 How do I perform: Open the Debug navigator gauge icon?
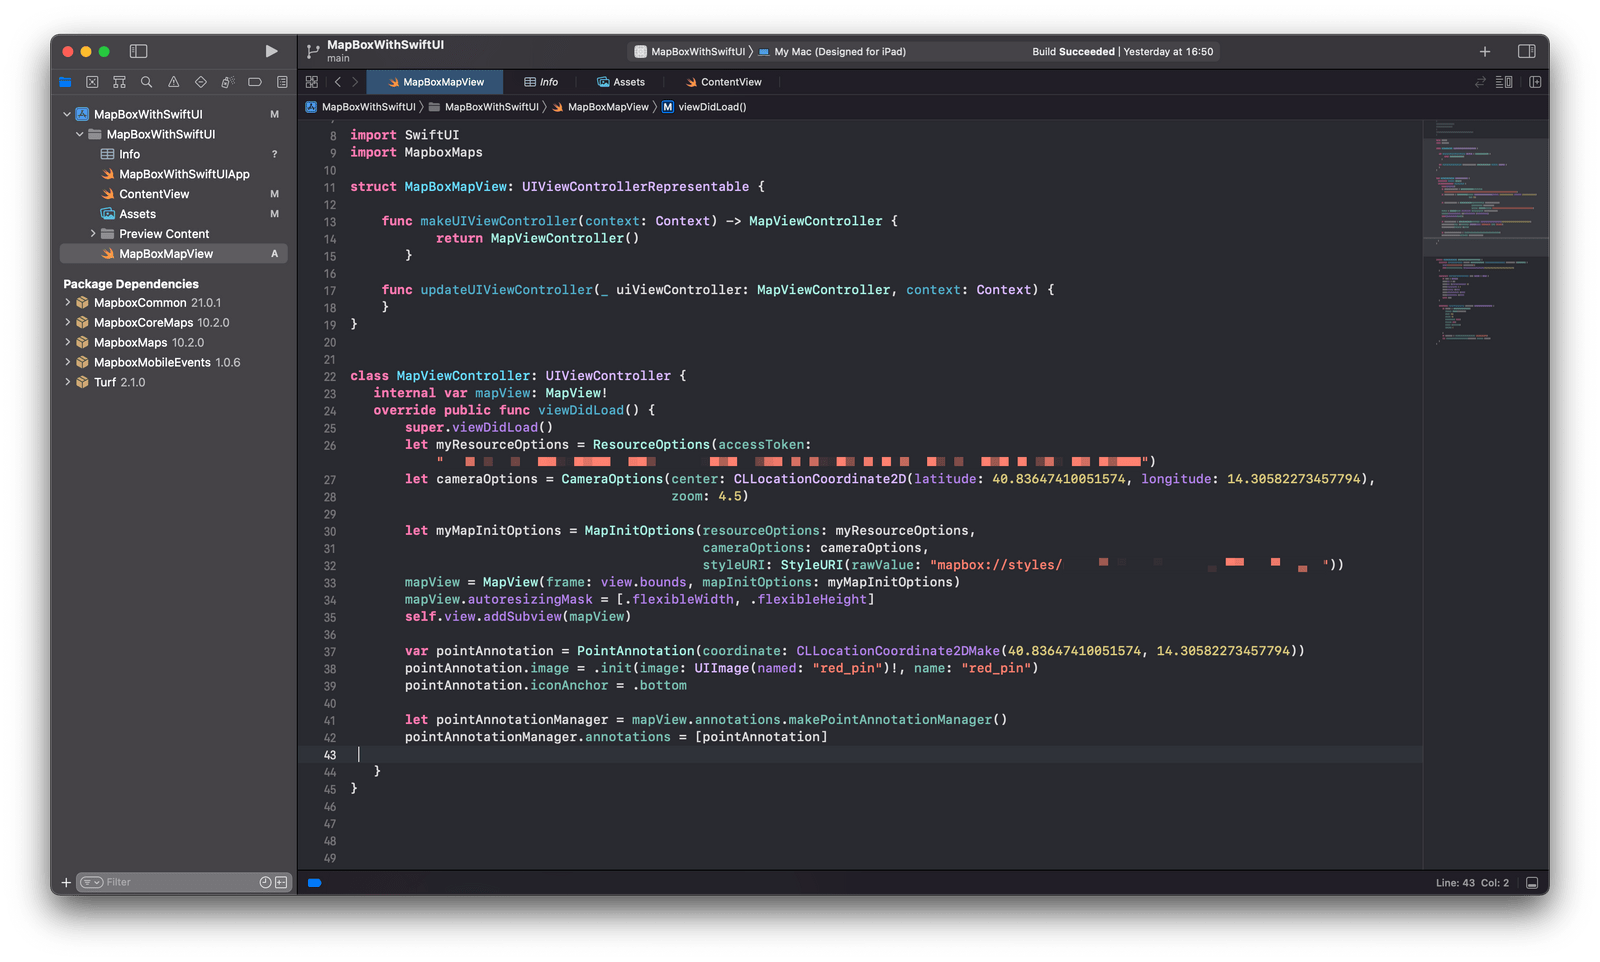coord(227,82)
